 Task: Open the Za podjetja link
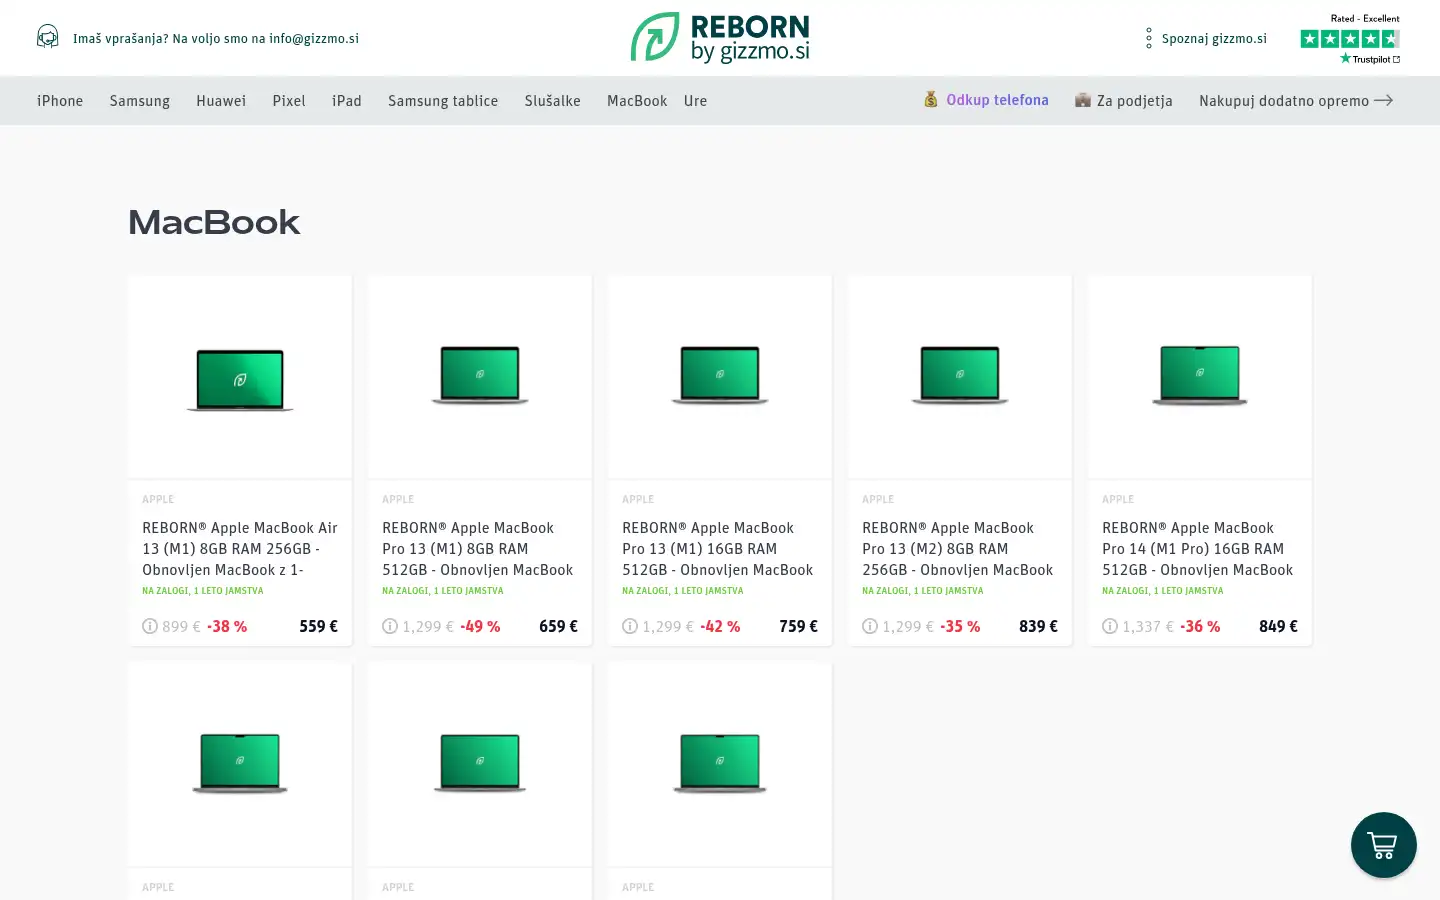point(1135,101)
